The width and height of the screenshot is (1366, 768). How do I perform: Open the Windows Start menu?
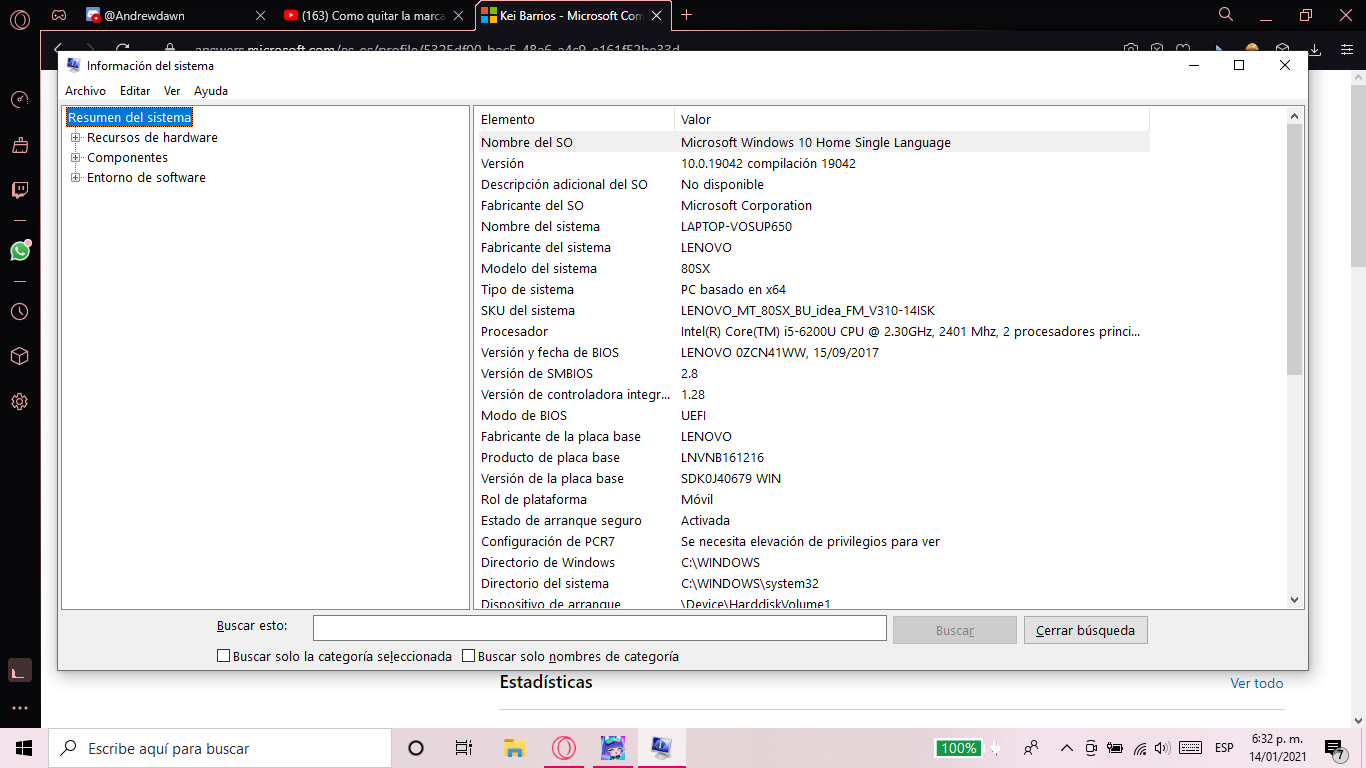pyautogui.click(x=24, y=748)
